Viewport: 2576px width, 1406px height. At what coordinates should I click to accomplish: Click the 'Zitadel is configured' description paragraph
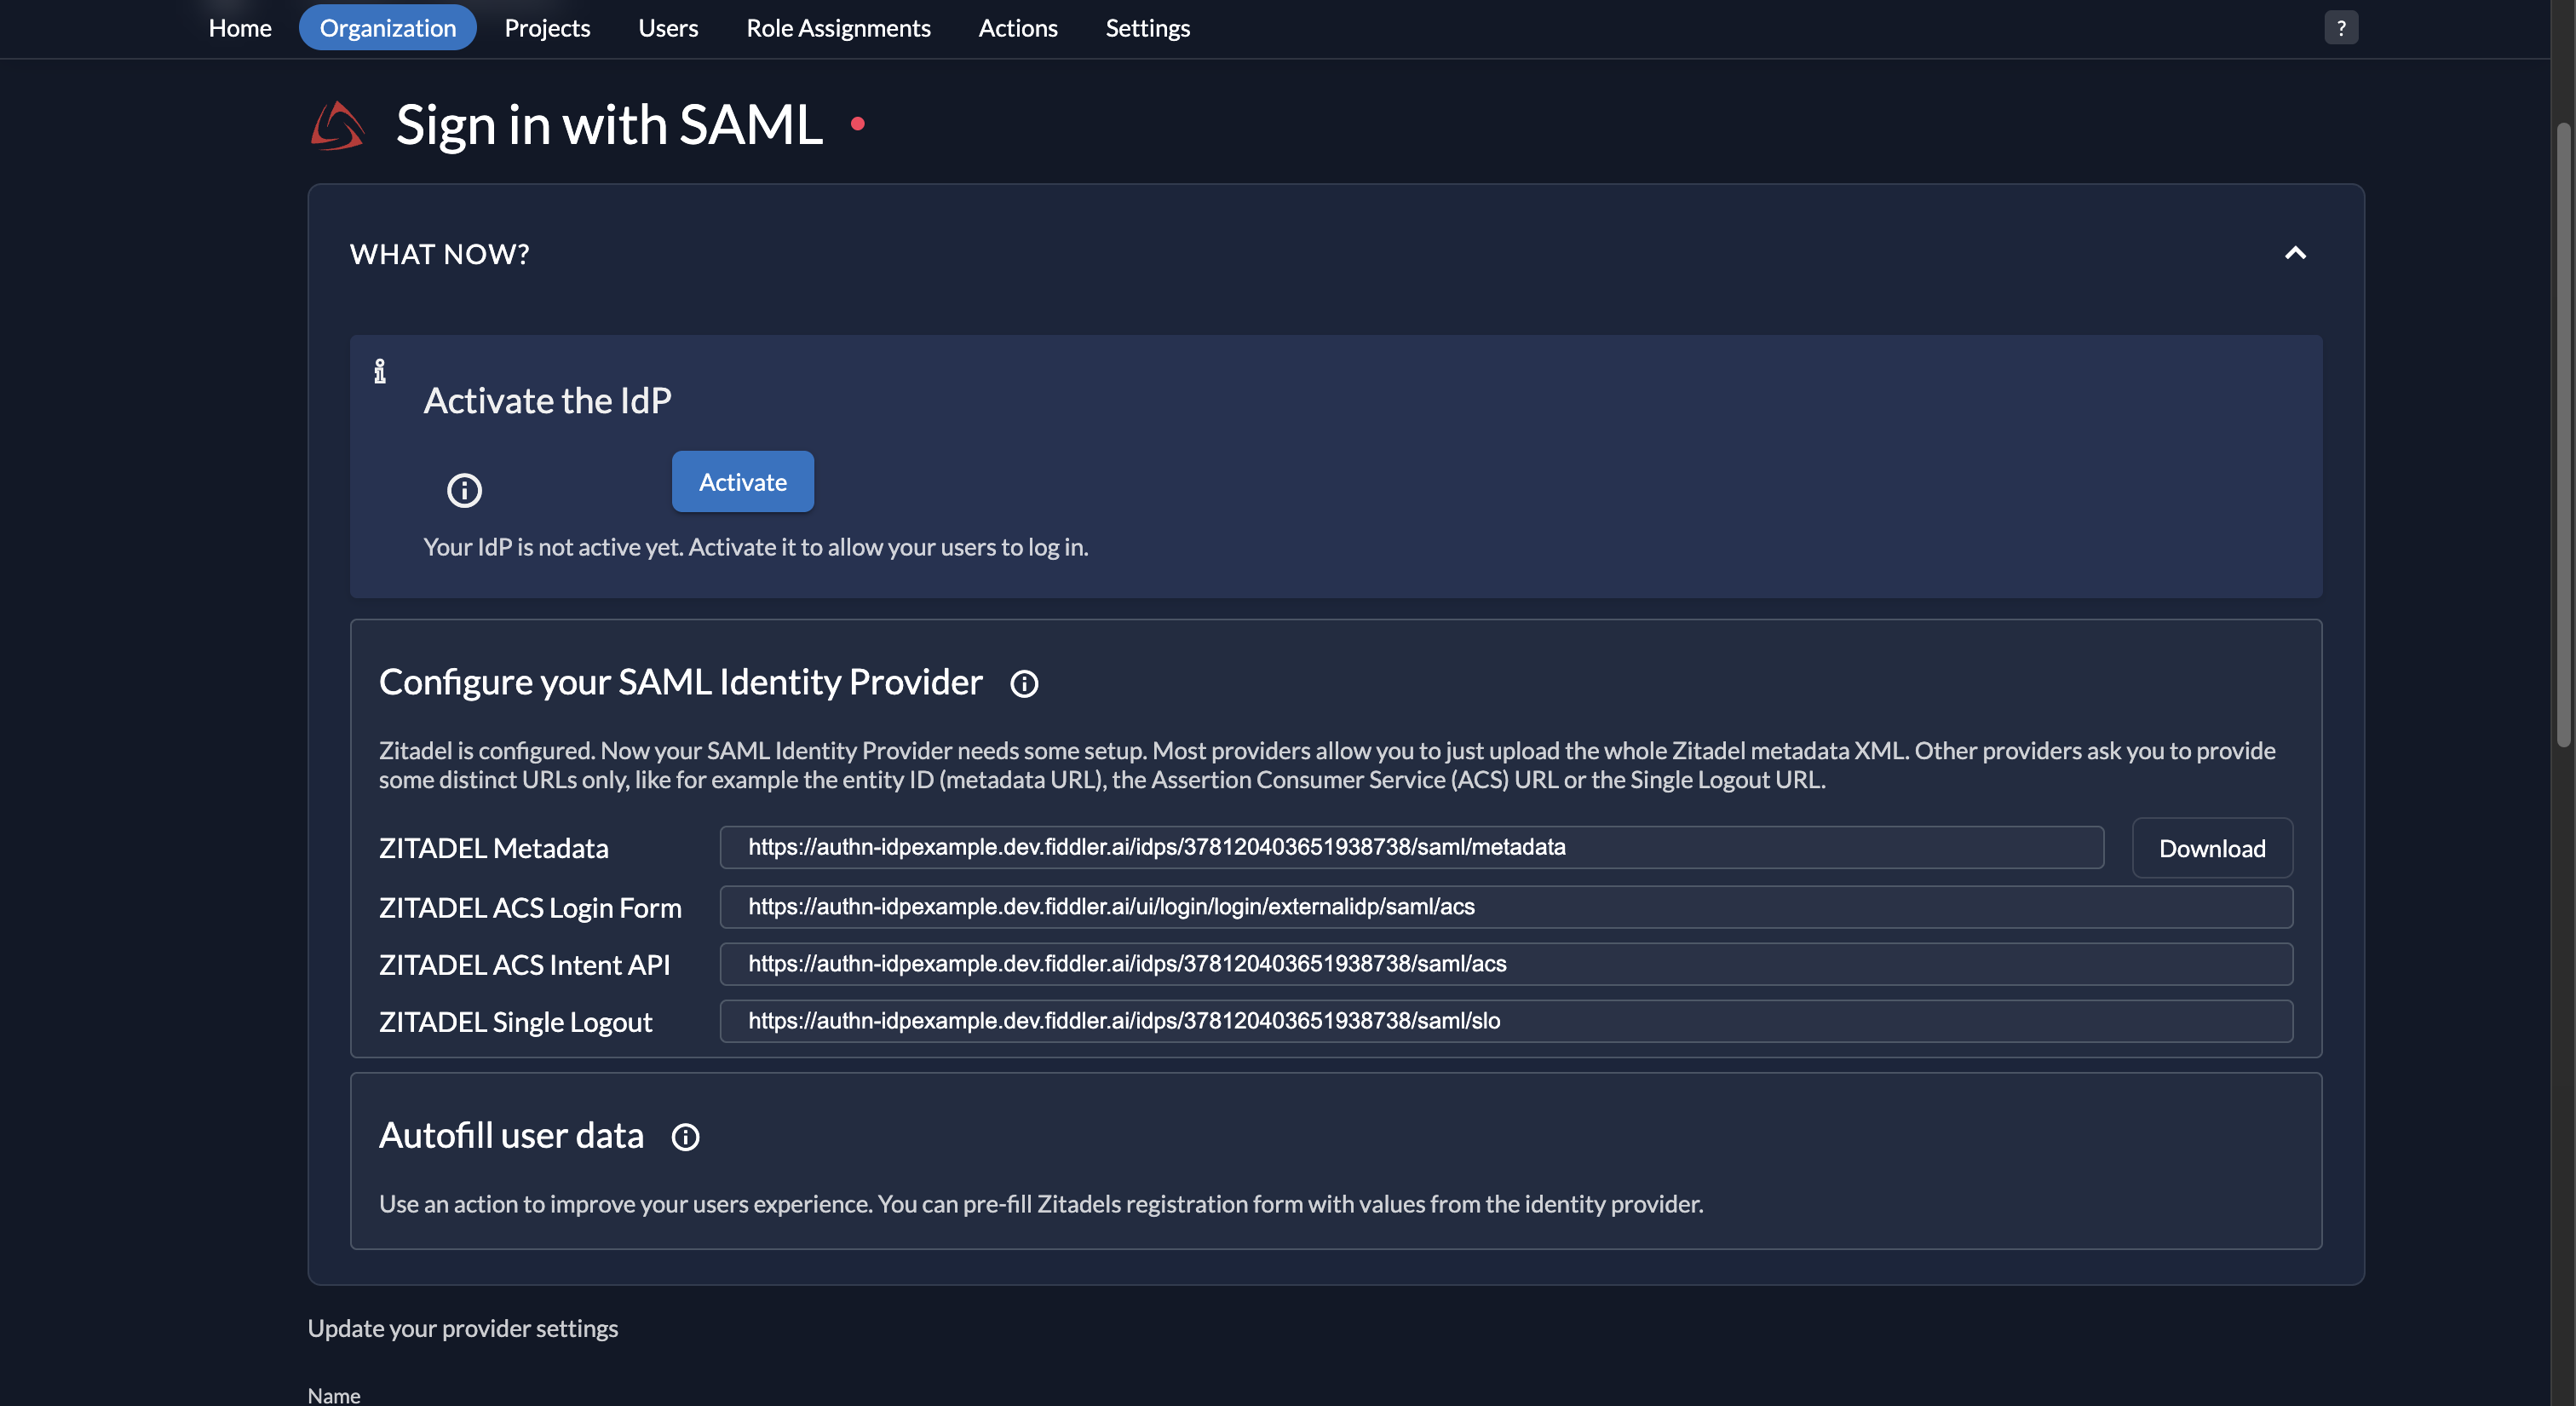1327,765
